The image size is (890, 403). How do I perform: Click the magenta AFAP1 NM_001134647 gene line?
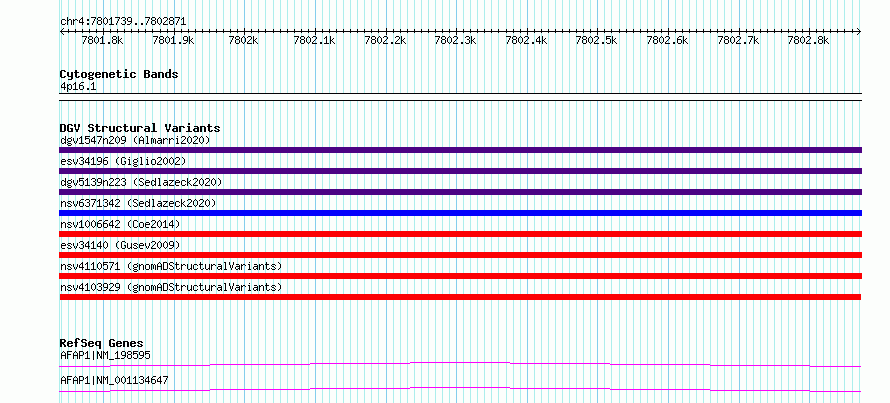tap(460, 389)
